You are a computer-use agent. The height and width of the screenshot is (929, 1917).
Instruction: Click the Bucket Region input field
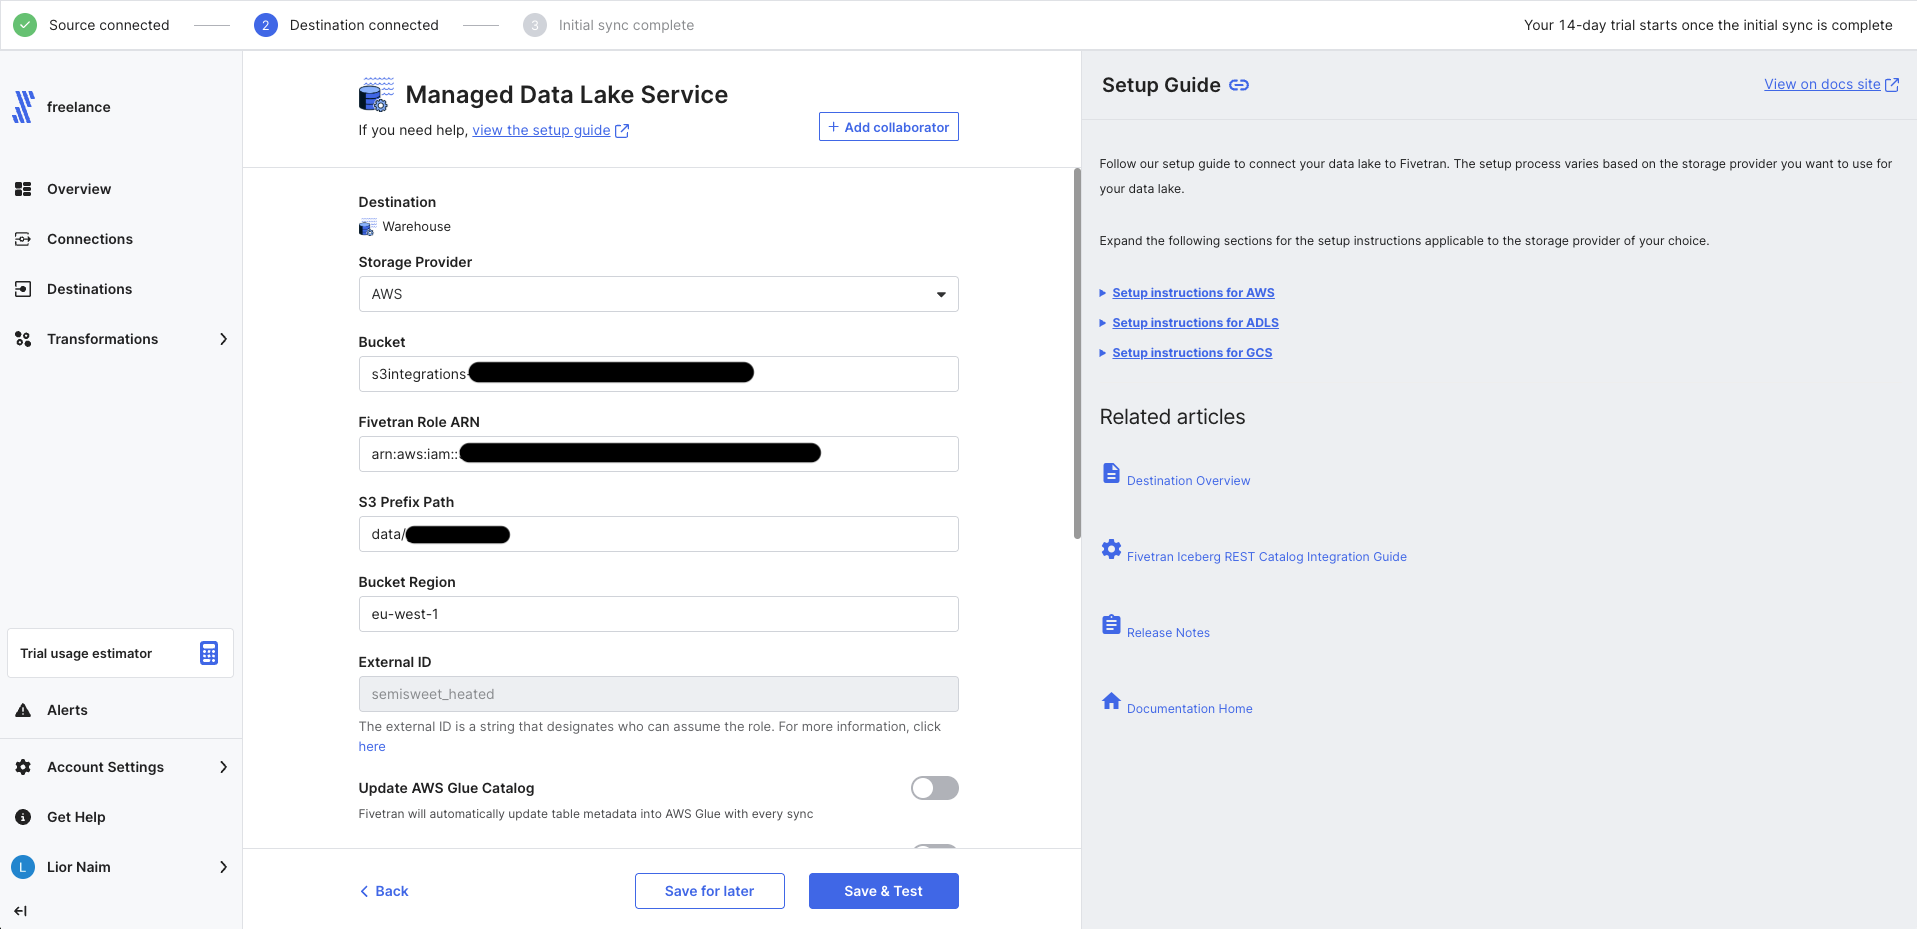tap(658, 614)
